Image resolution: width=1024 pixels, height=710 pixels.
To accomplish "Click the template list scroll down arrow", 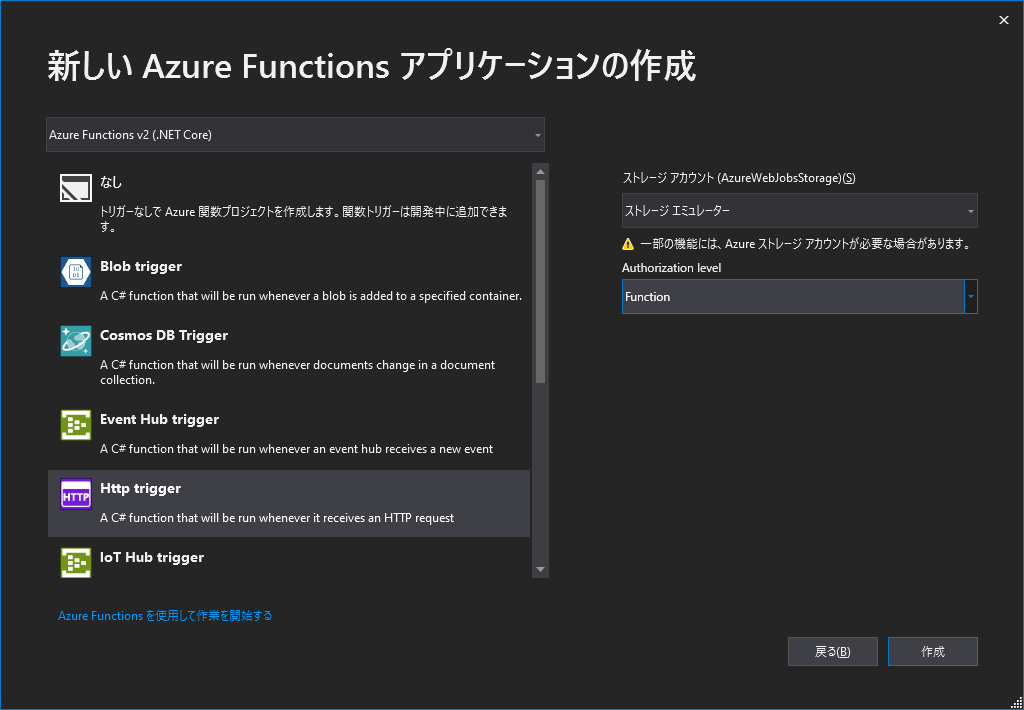I will click(540, 570).
